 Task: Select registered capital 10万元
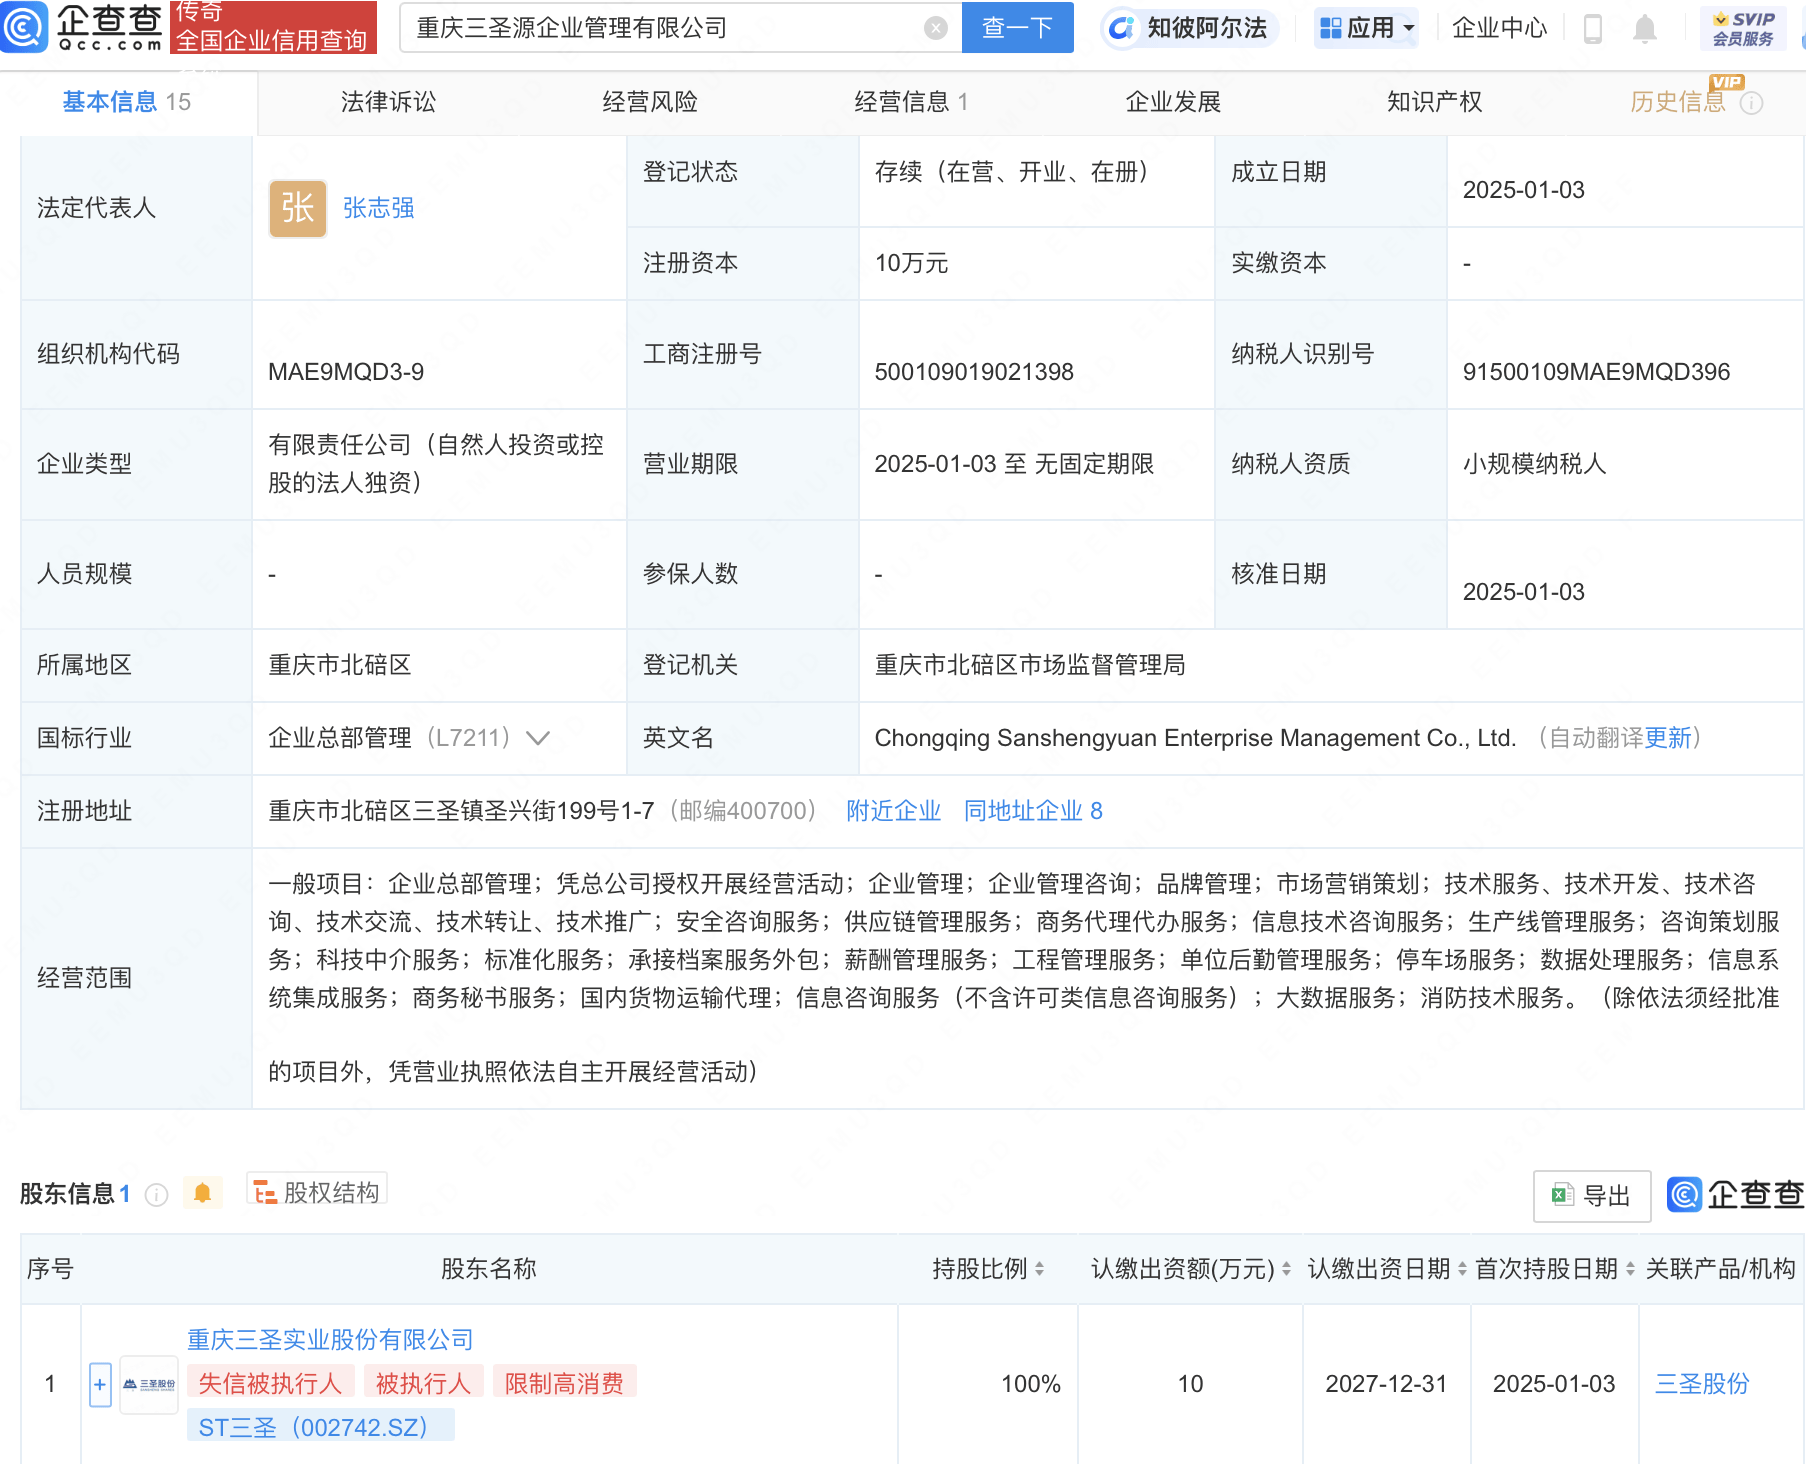[911, 263]
